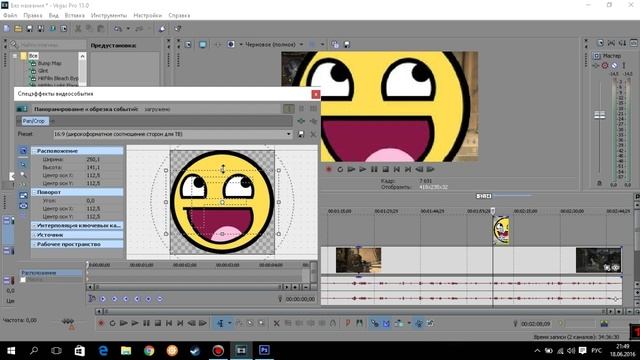Click the loop playback icon on main transport
Image resolution: width=640 pixels, height=360 pixels.
112,323
